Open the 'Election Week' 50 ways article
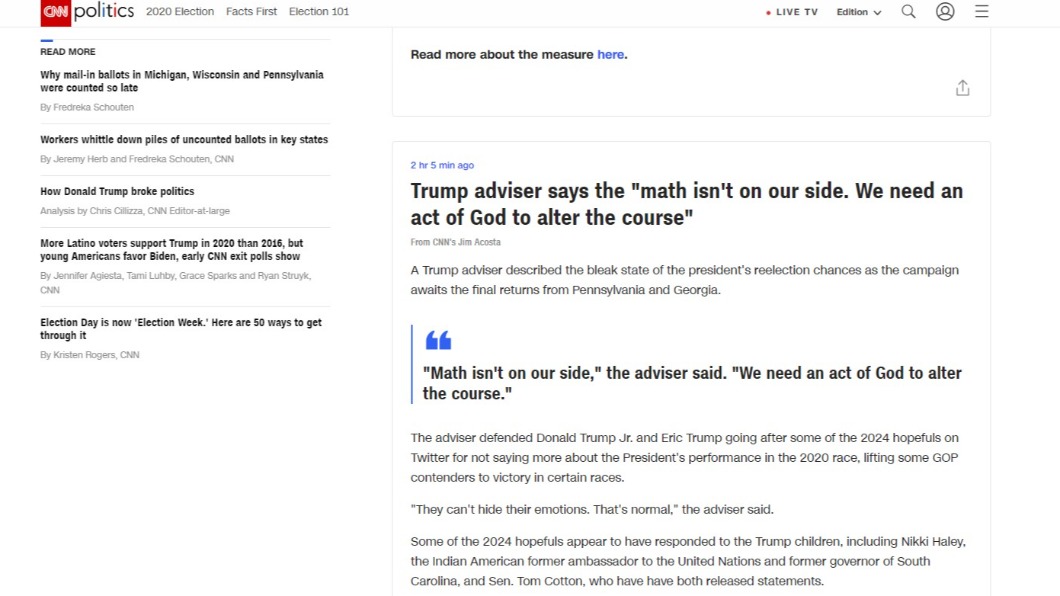 pyautogui.click(x=181, y=328)
